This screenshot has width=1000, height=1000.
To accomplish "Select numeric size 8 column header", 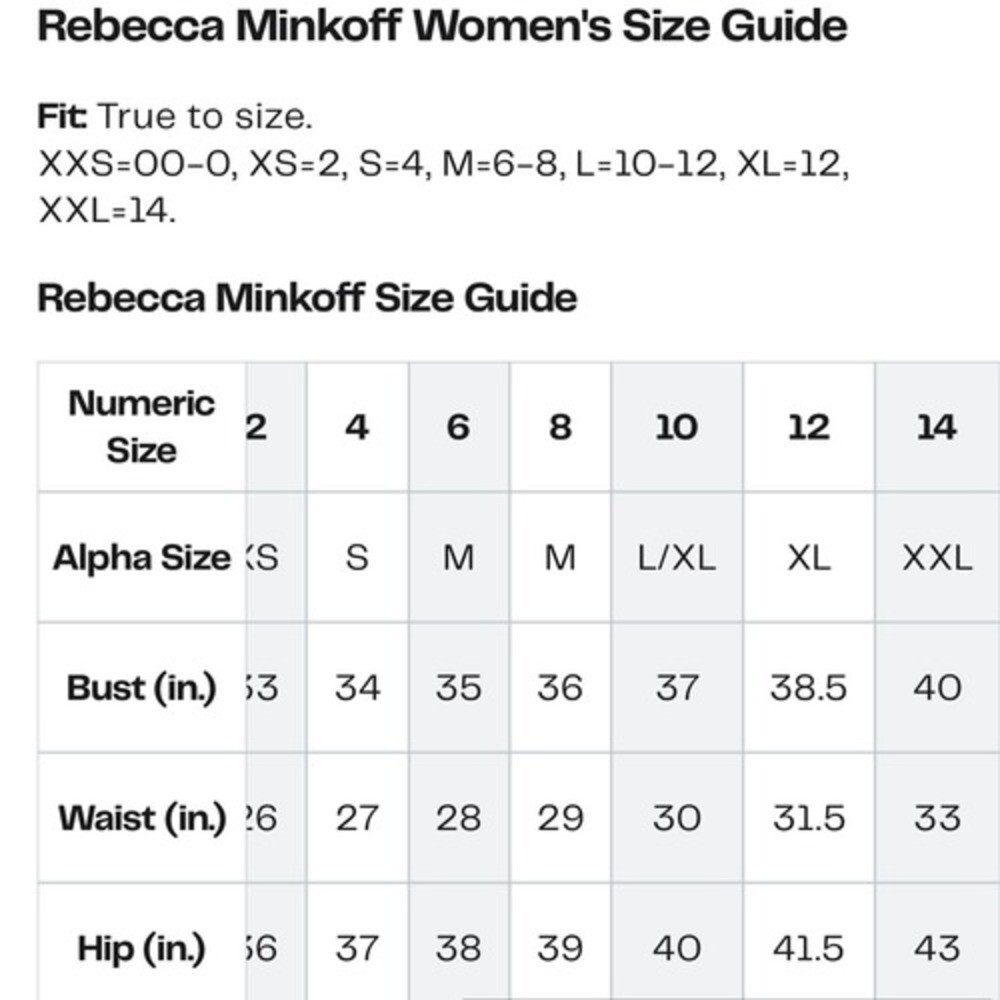I will tap(560, 427).
